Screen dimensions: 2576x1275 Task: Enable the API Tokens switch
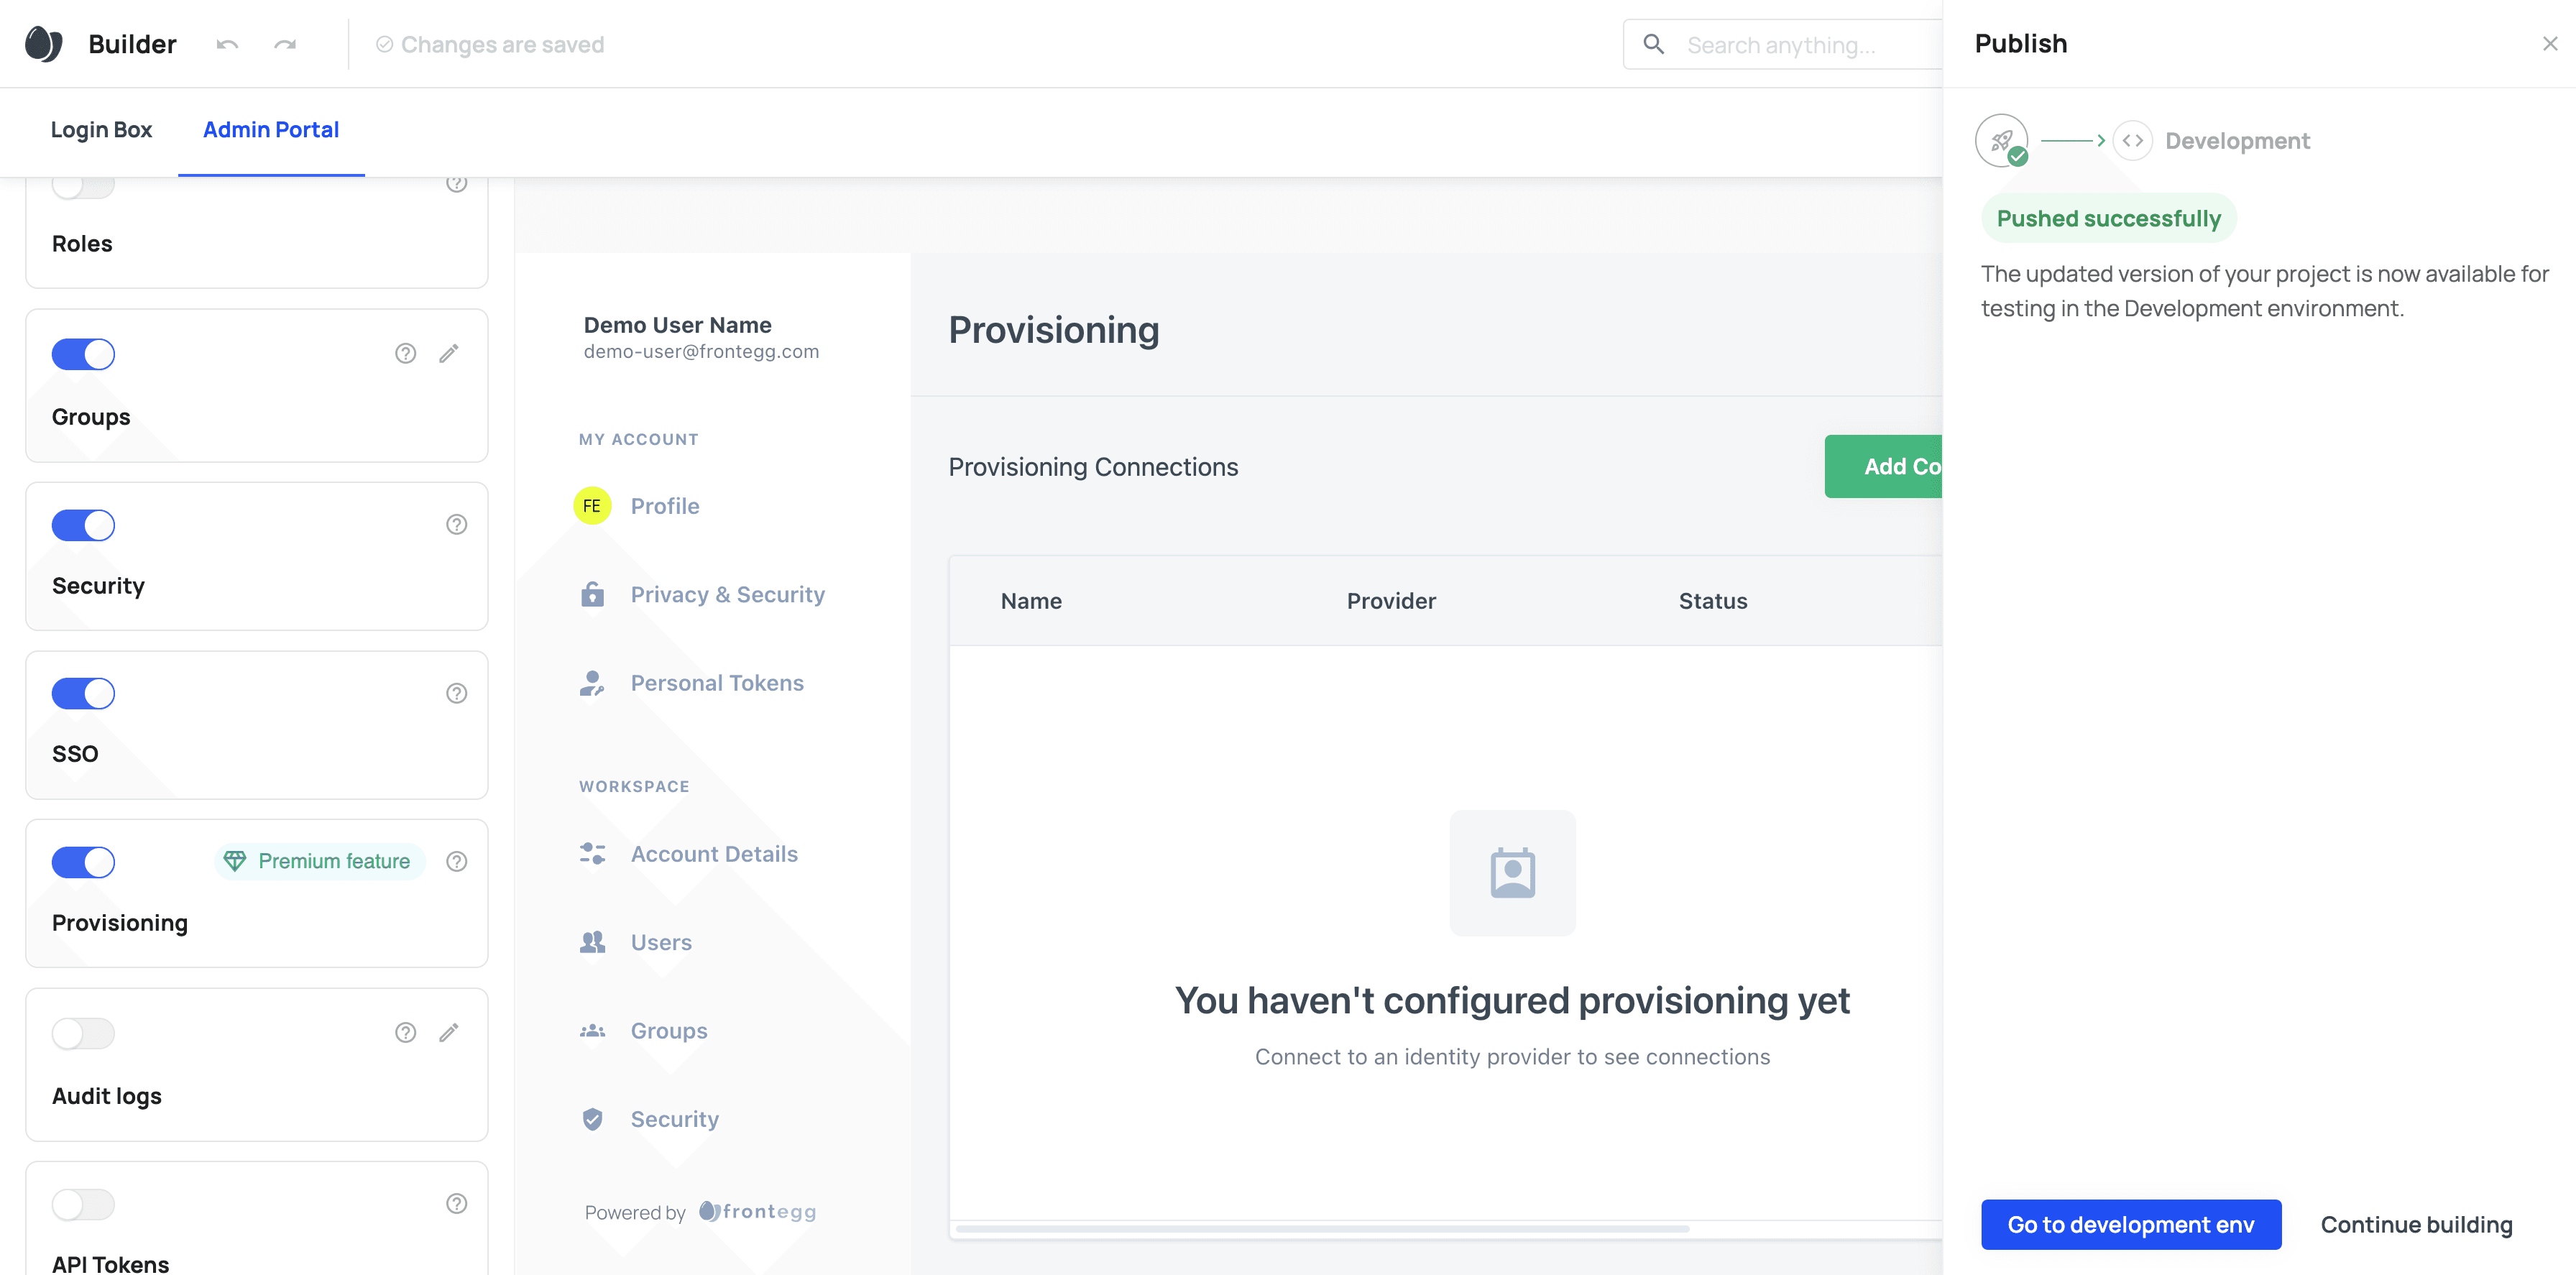[x=83, y=1204]
